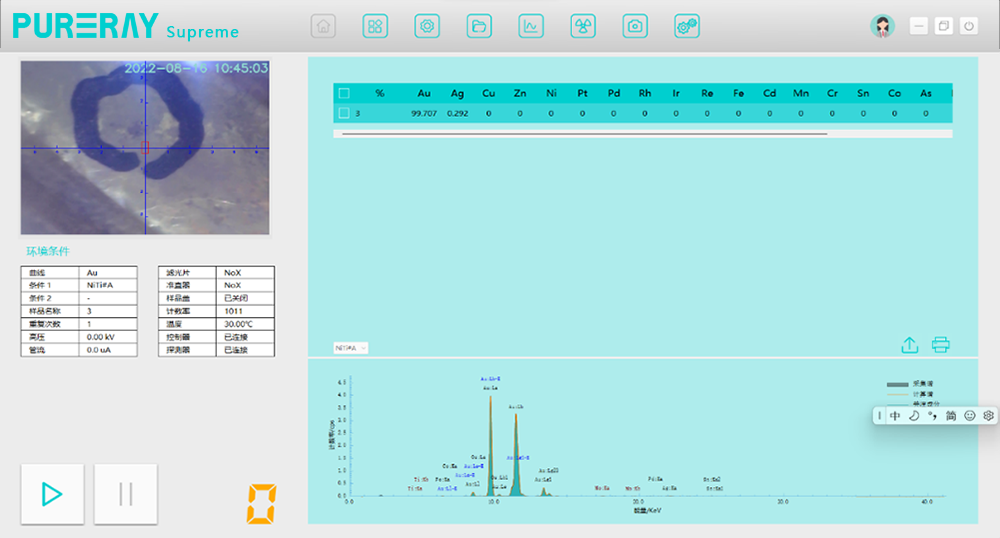Image resolution: width=1000 pixels, height=538 pixels.
Task: Export results with the upload icon
Action: click(910, 345)
